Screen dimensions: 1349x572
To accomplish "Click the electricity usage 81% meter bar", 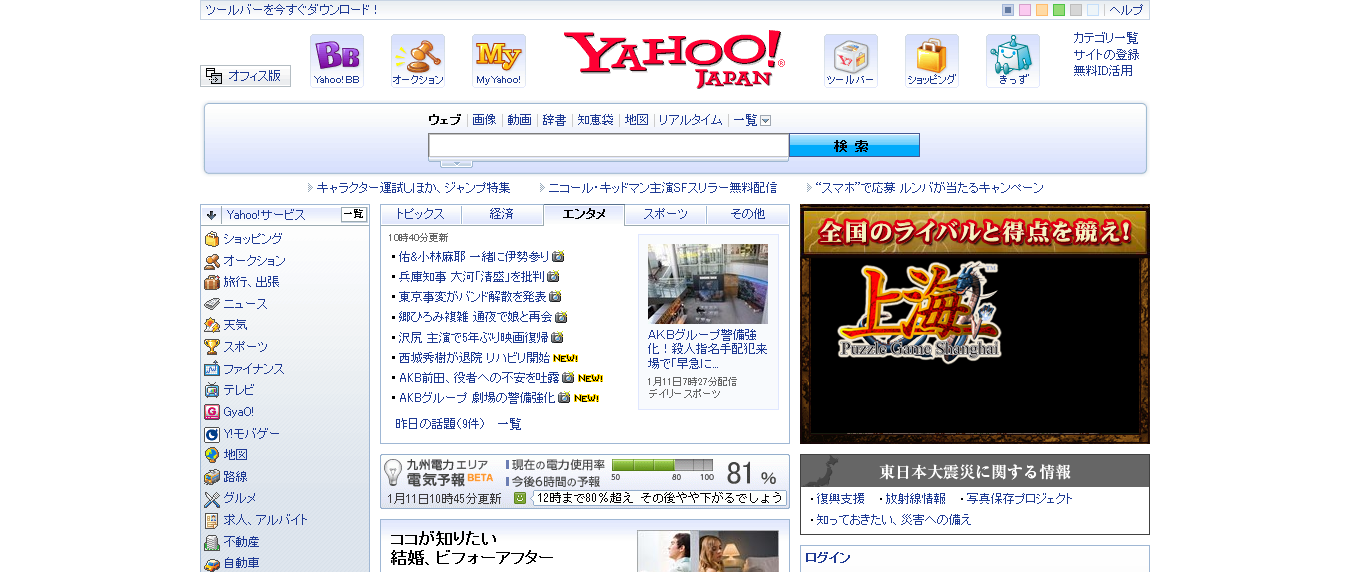I will (662, 465).
